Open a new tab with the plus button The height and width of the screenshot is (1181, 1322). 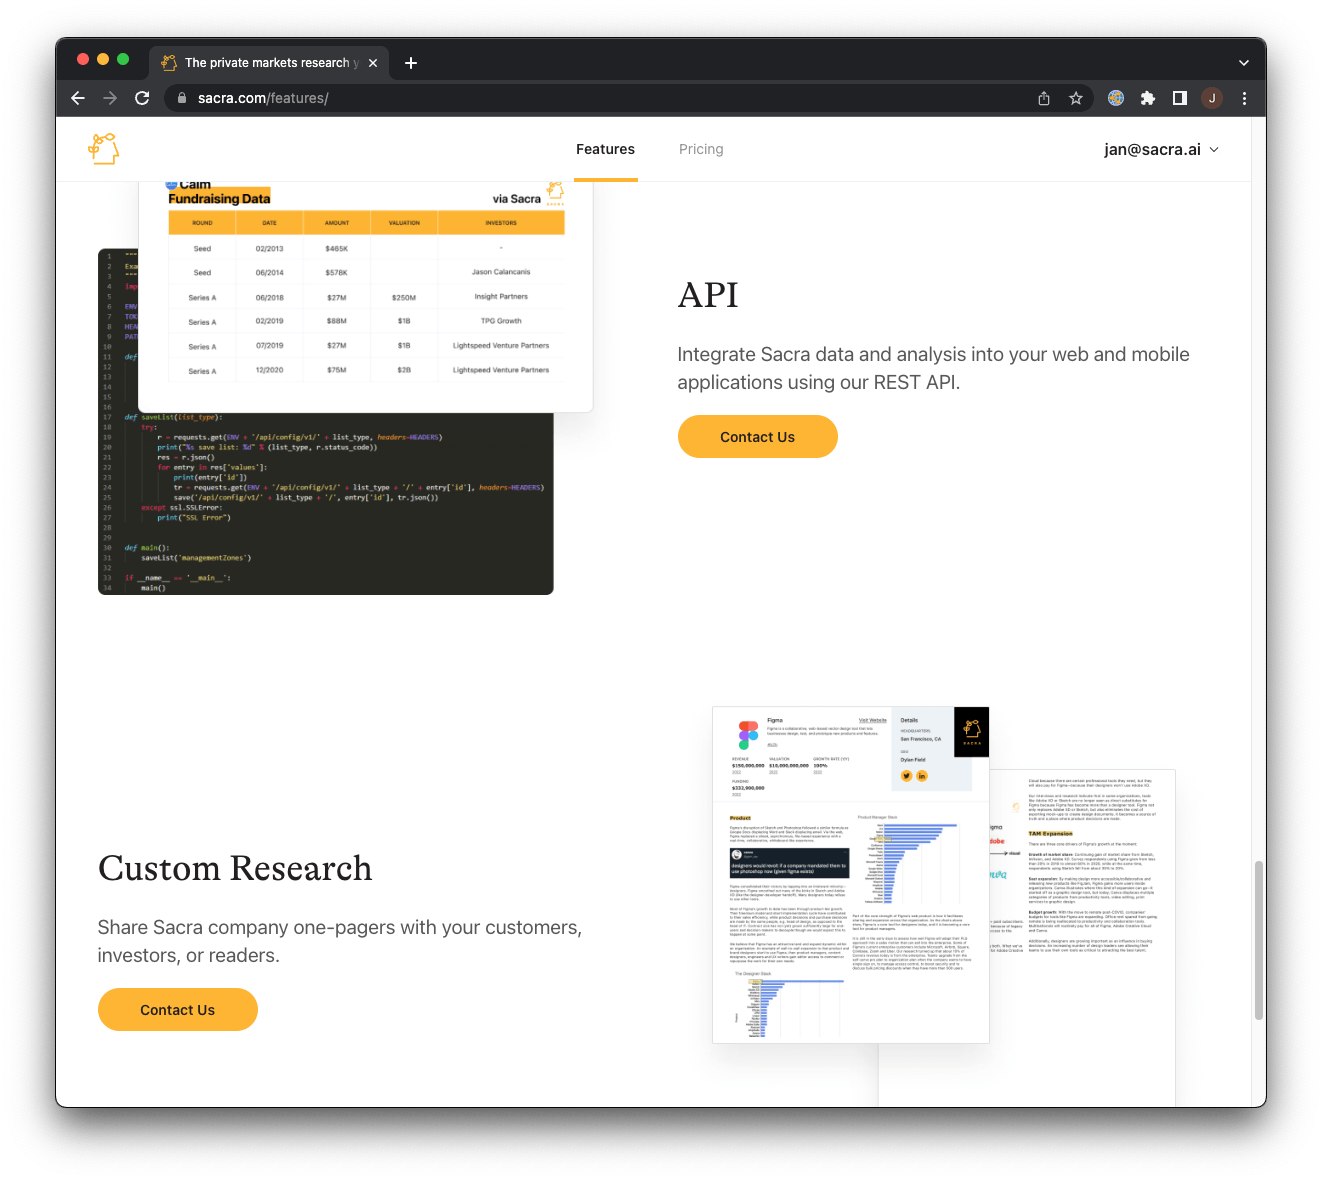pyautogui.click(x=411, y=63)
